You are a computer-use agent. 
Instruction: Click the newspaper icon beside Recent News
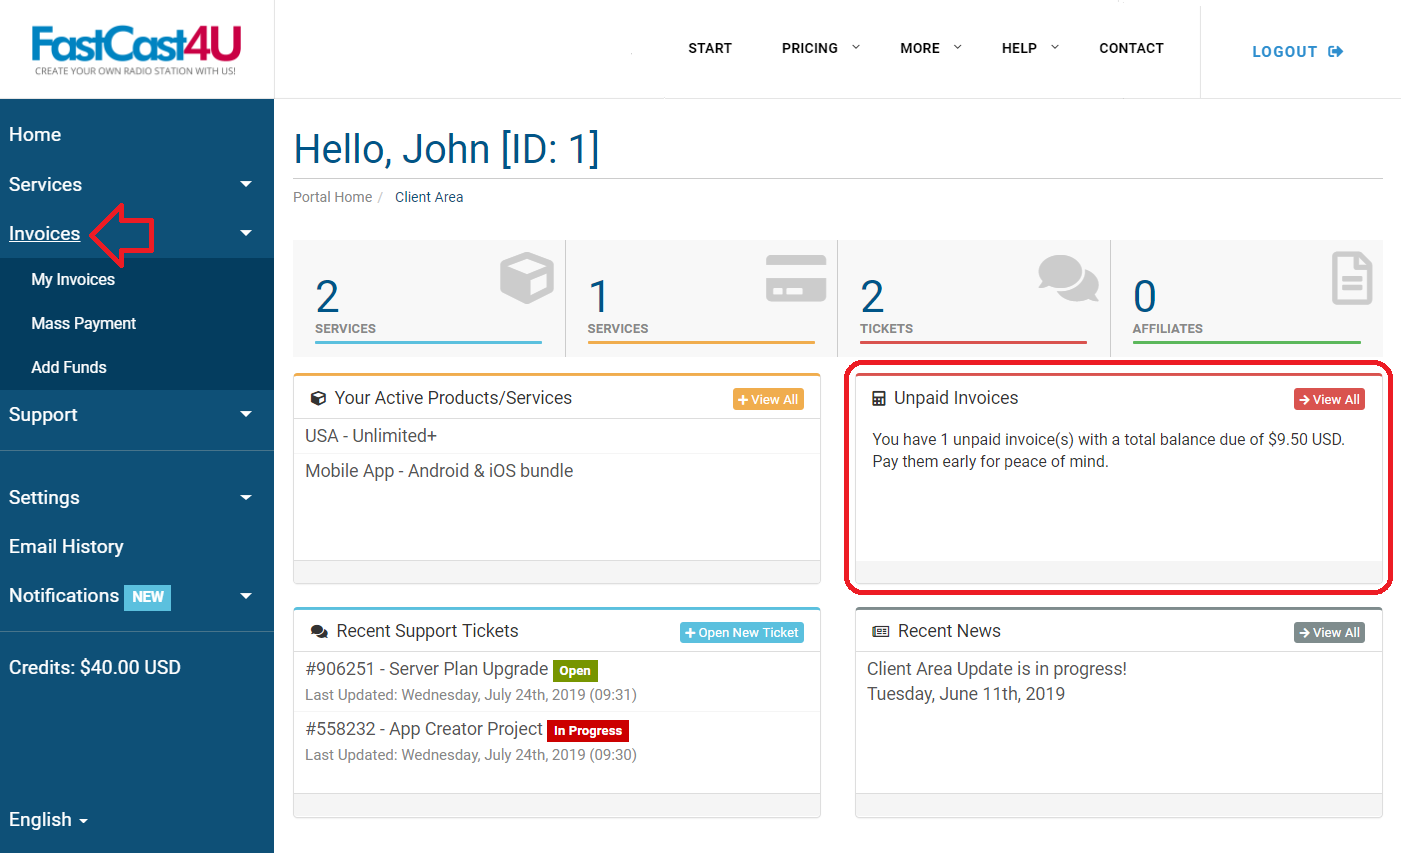click(881, 632)
